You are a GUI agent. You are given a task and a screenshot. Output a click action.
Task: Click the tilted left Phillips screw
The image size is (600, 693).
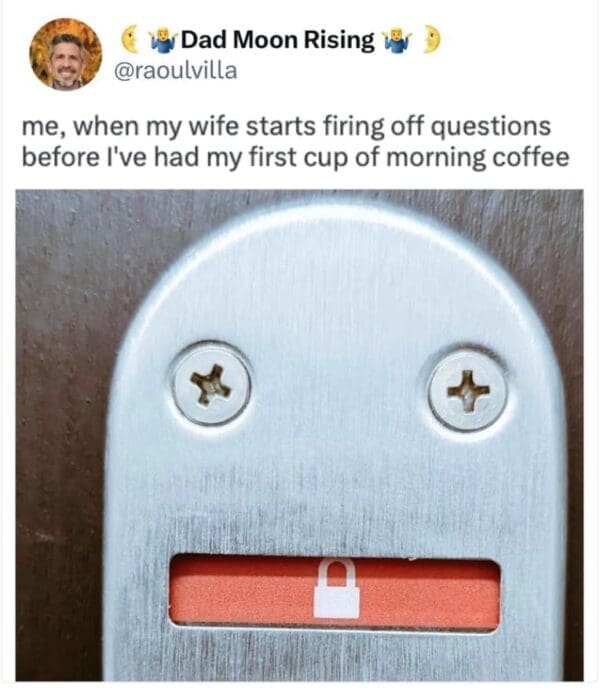212,385
